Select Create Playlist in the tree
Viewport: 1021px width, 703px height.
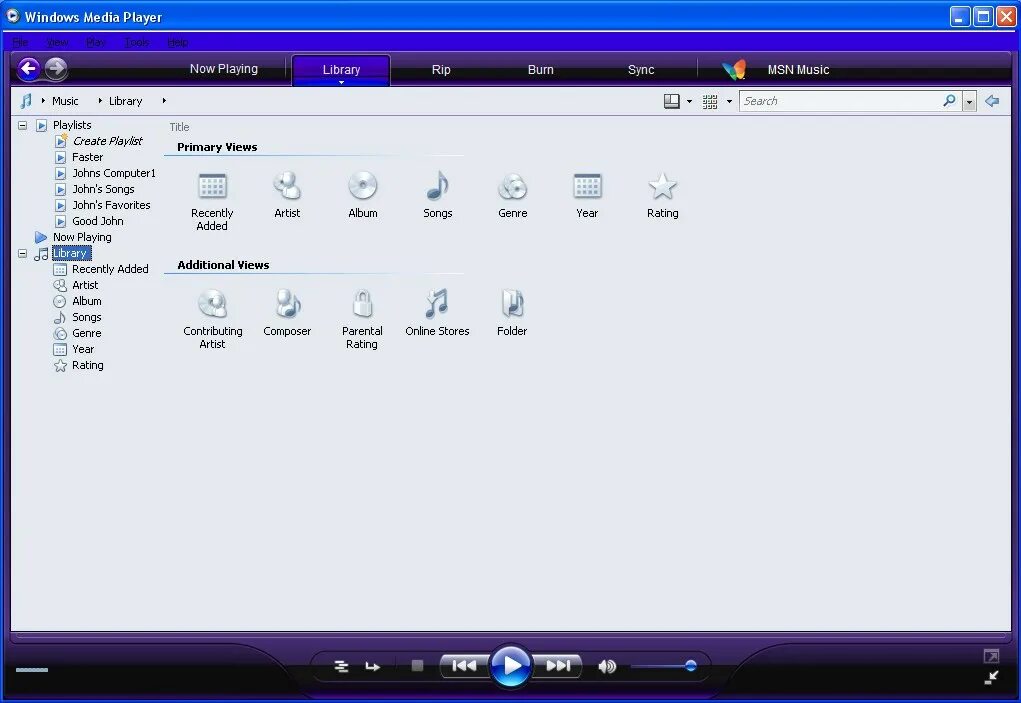pyautogui.click(x=107, y=141)
